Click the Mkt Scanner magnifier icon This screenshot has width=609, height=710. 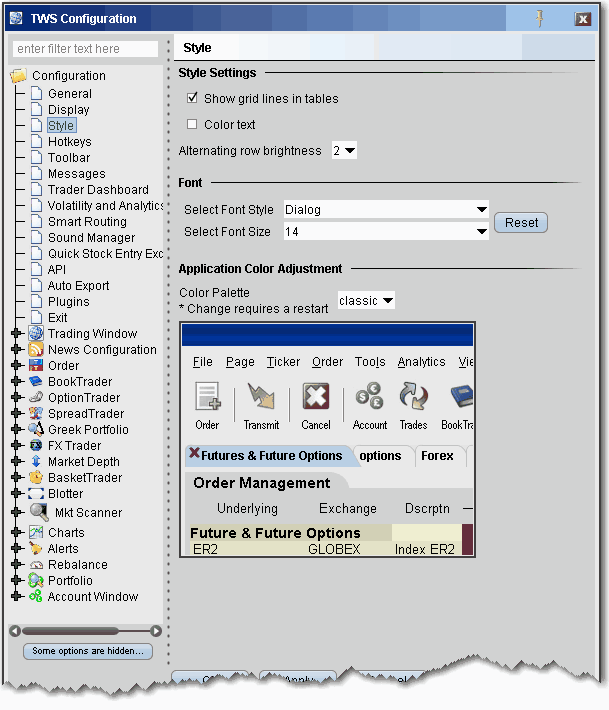tap(39, 512)
